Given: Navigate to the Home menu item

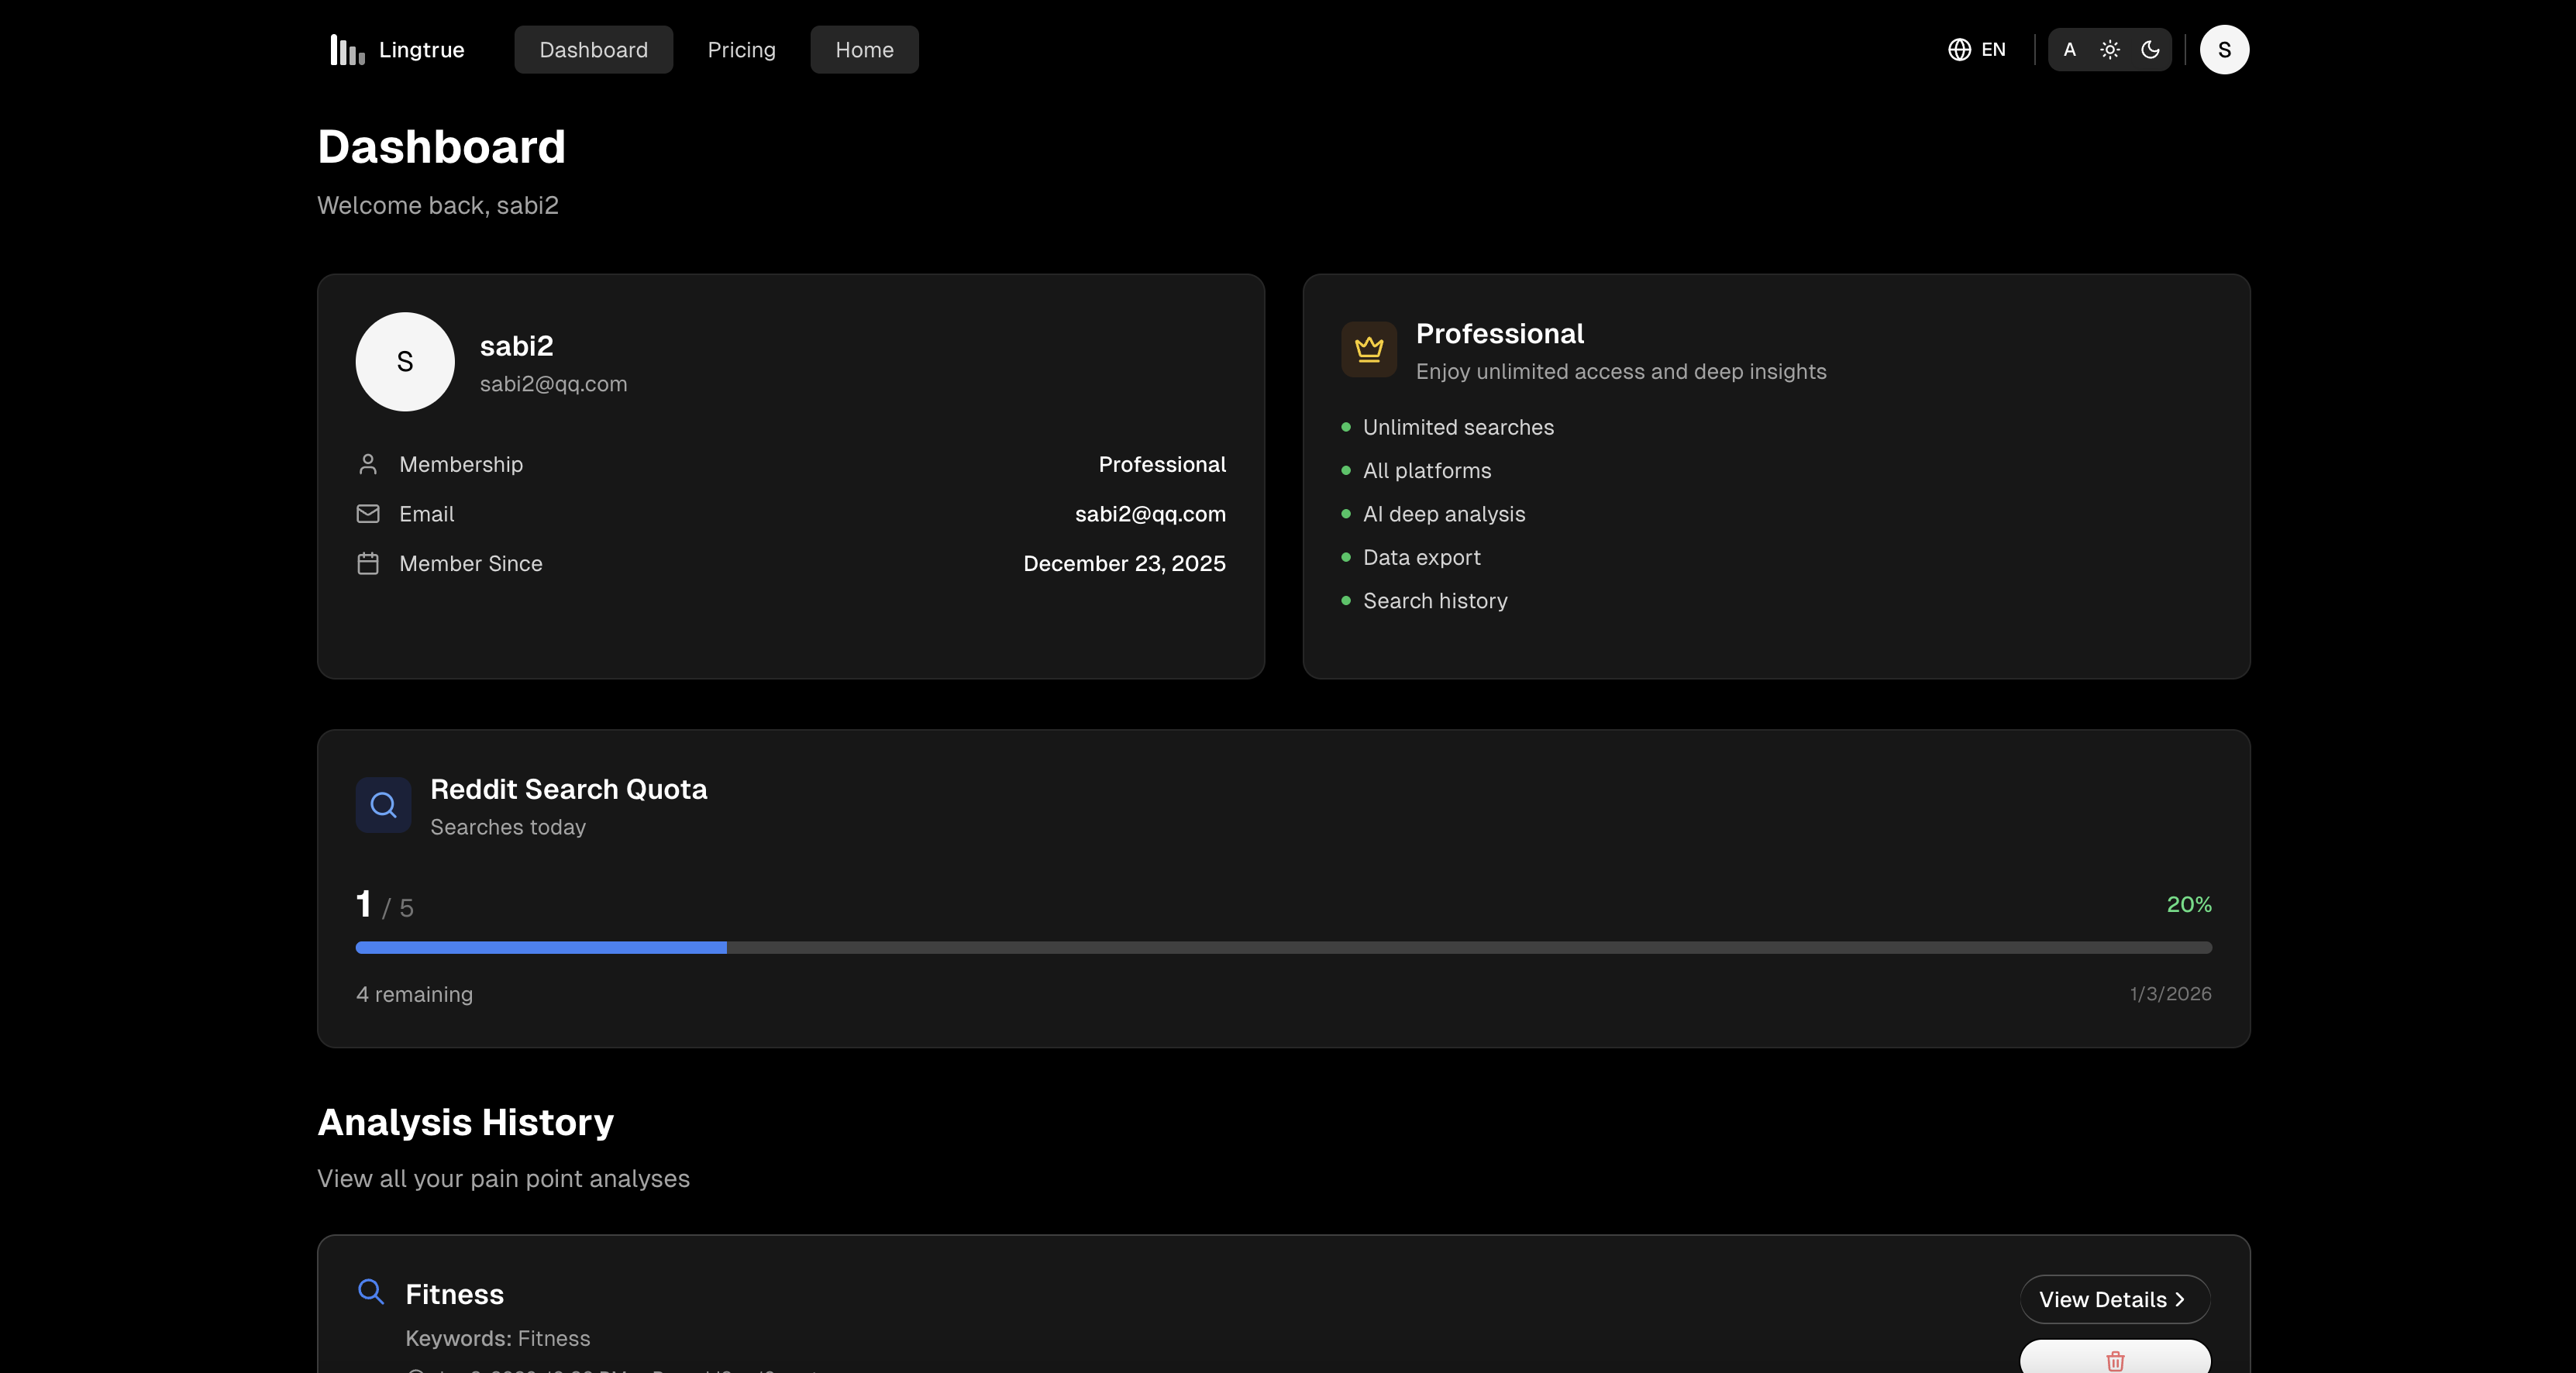Looking at the screenshot, I should tap(864, 49).
